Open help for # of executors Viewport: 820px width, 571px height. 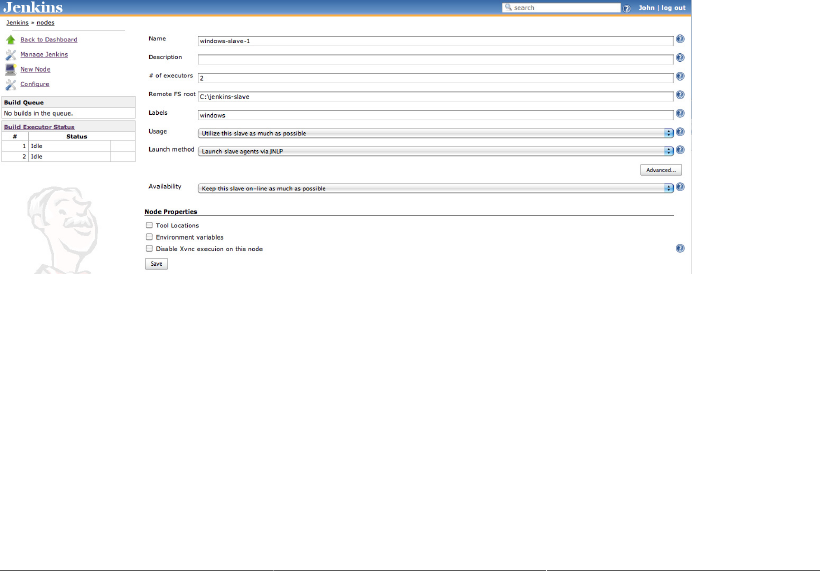tap(680, 76)
